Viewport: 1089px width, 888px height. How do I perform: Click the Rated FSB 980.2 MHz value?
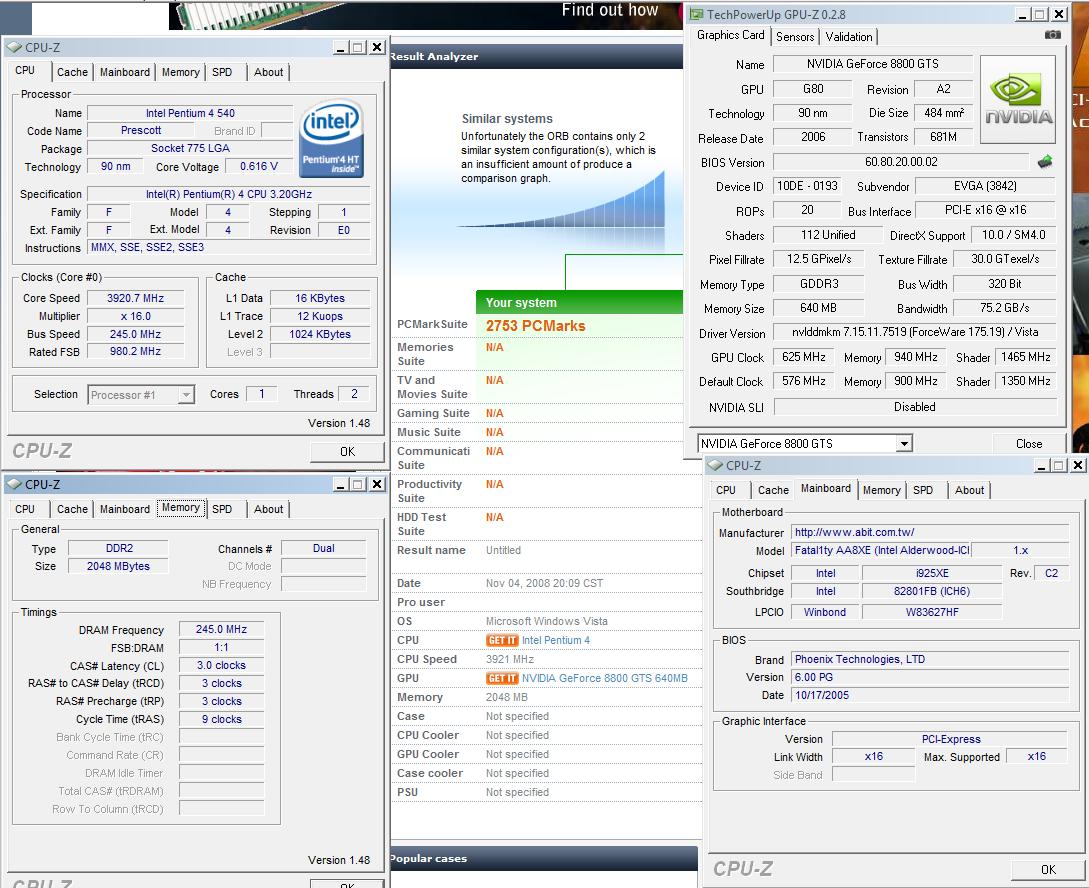(x=135, y=352)
